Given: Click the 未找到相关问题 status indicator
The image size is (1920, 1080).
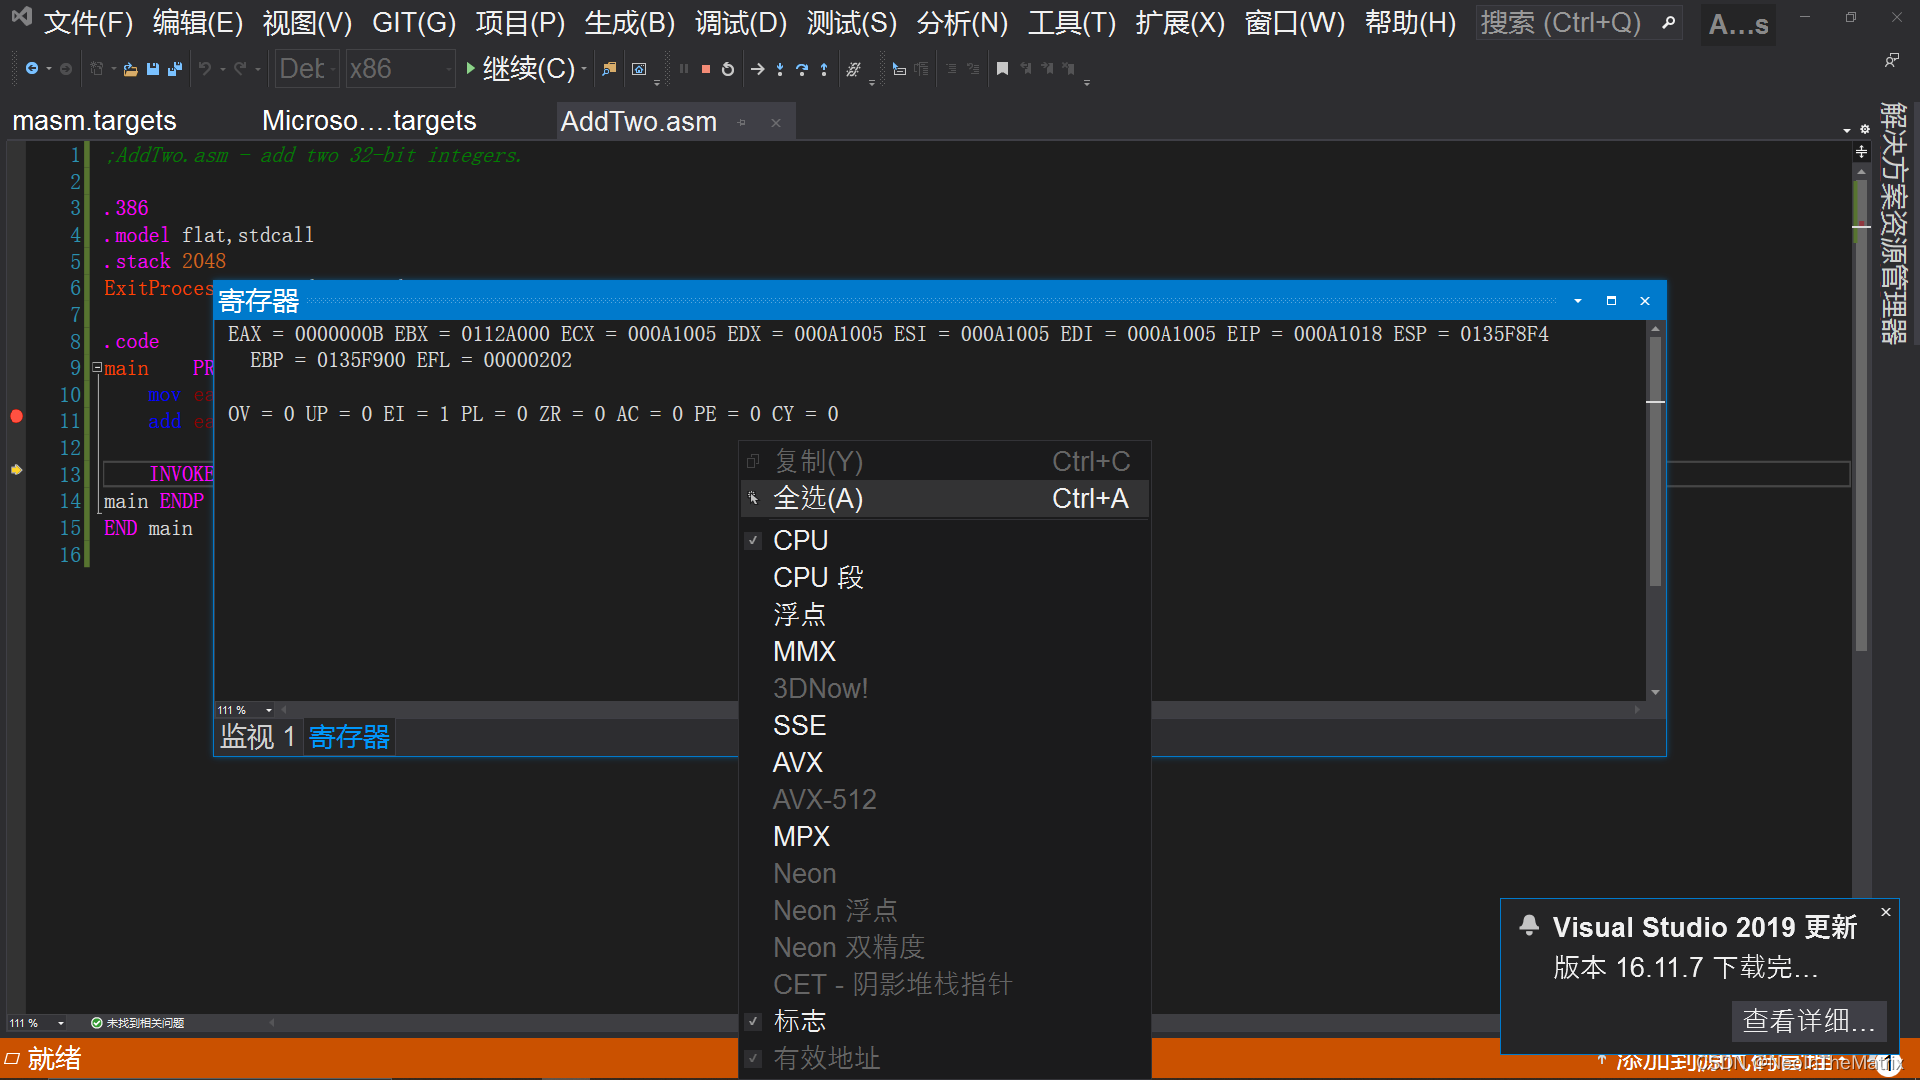Looking at the screenshot, I should pos(137,1023).
